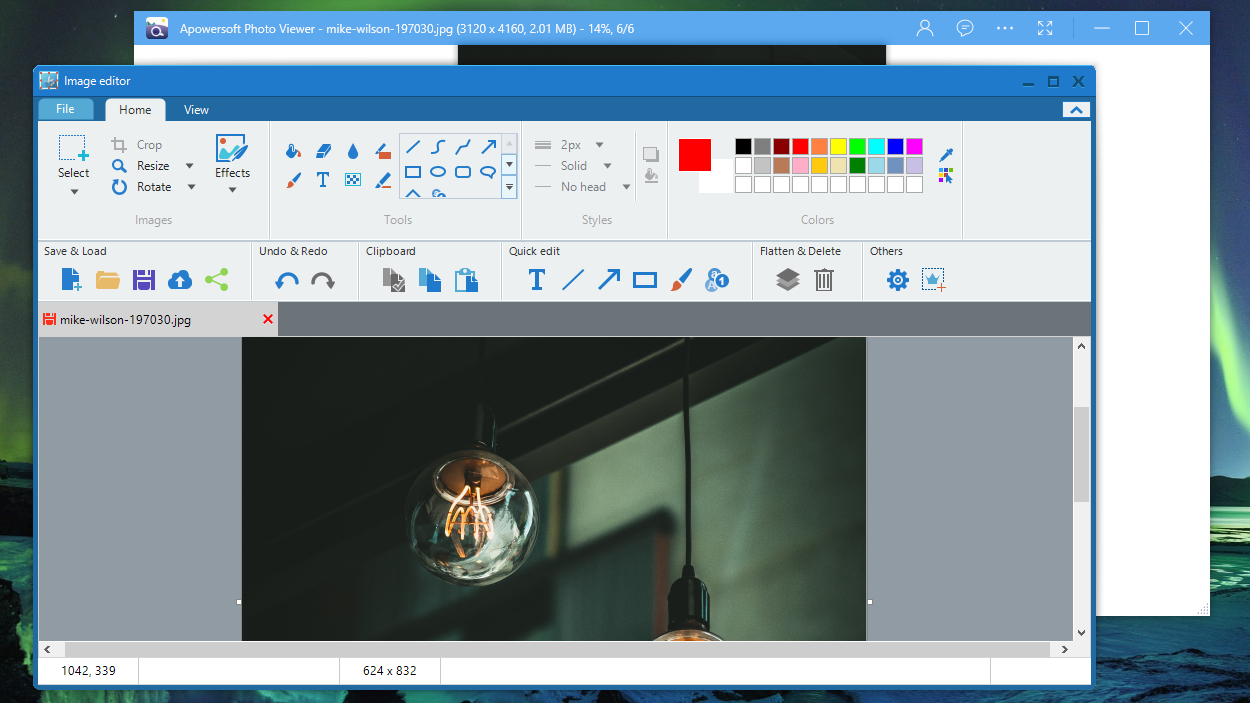The width and height of the screenshot is (1250, 703).
Task: Open the No head arrow style dropdown
Action: [626, 187]
